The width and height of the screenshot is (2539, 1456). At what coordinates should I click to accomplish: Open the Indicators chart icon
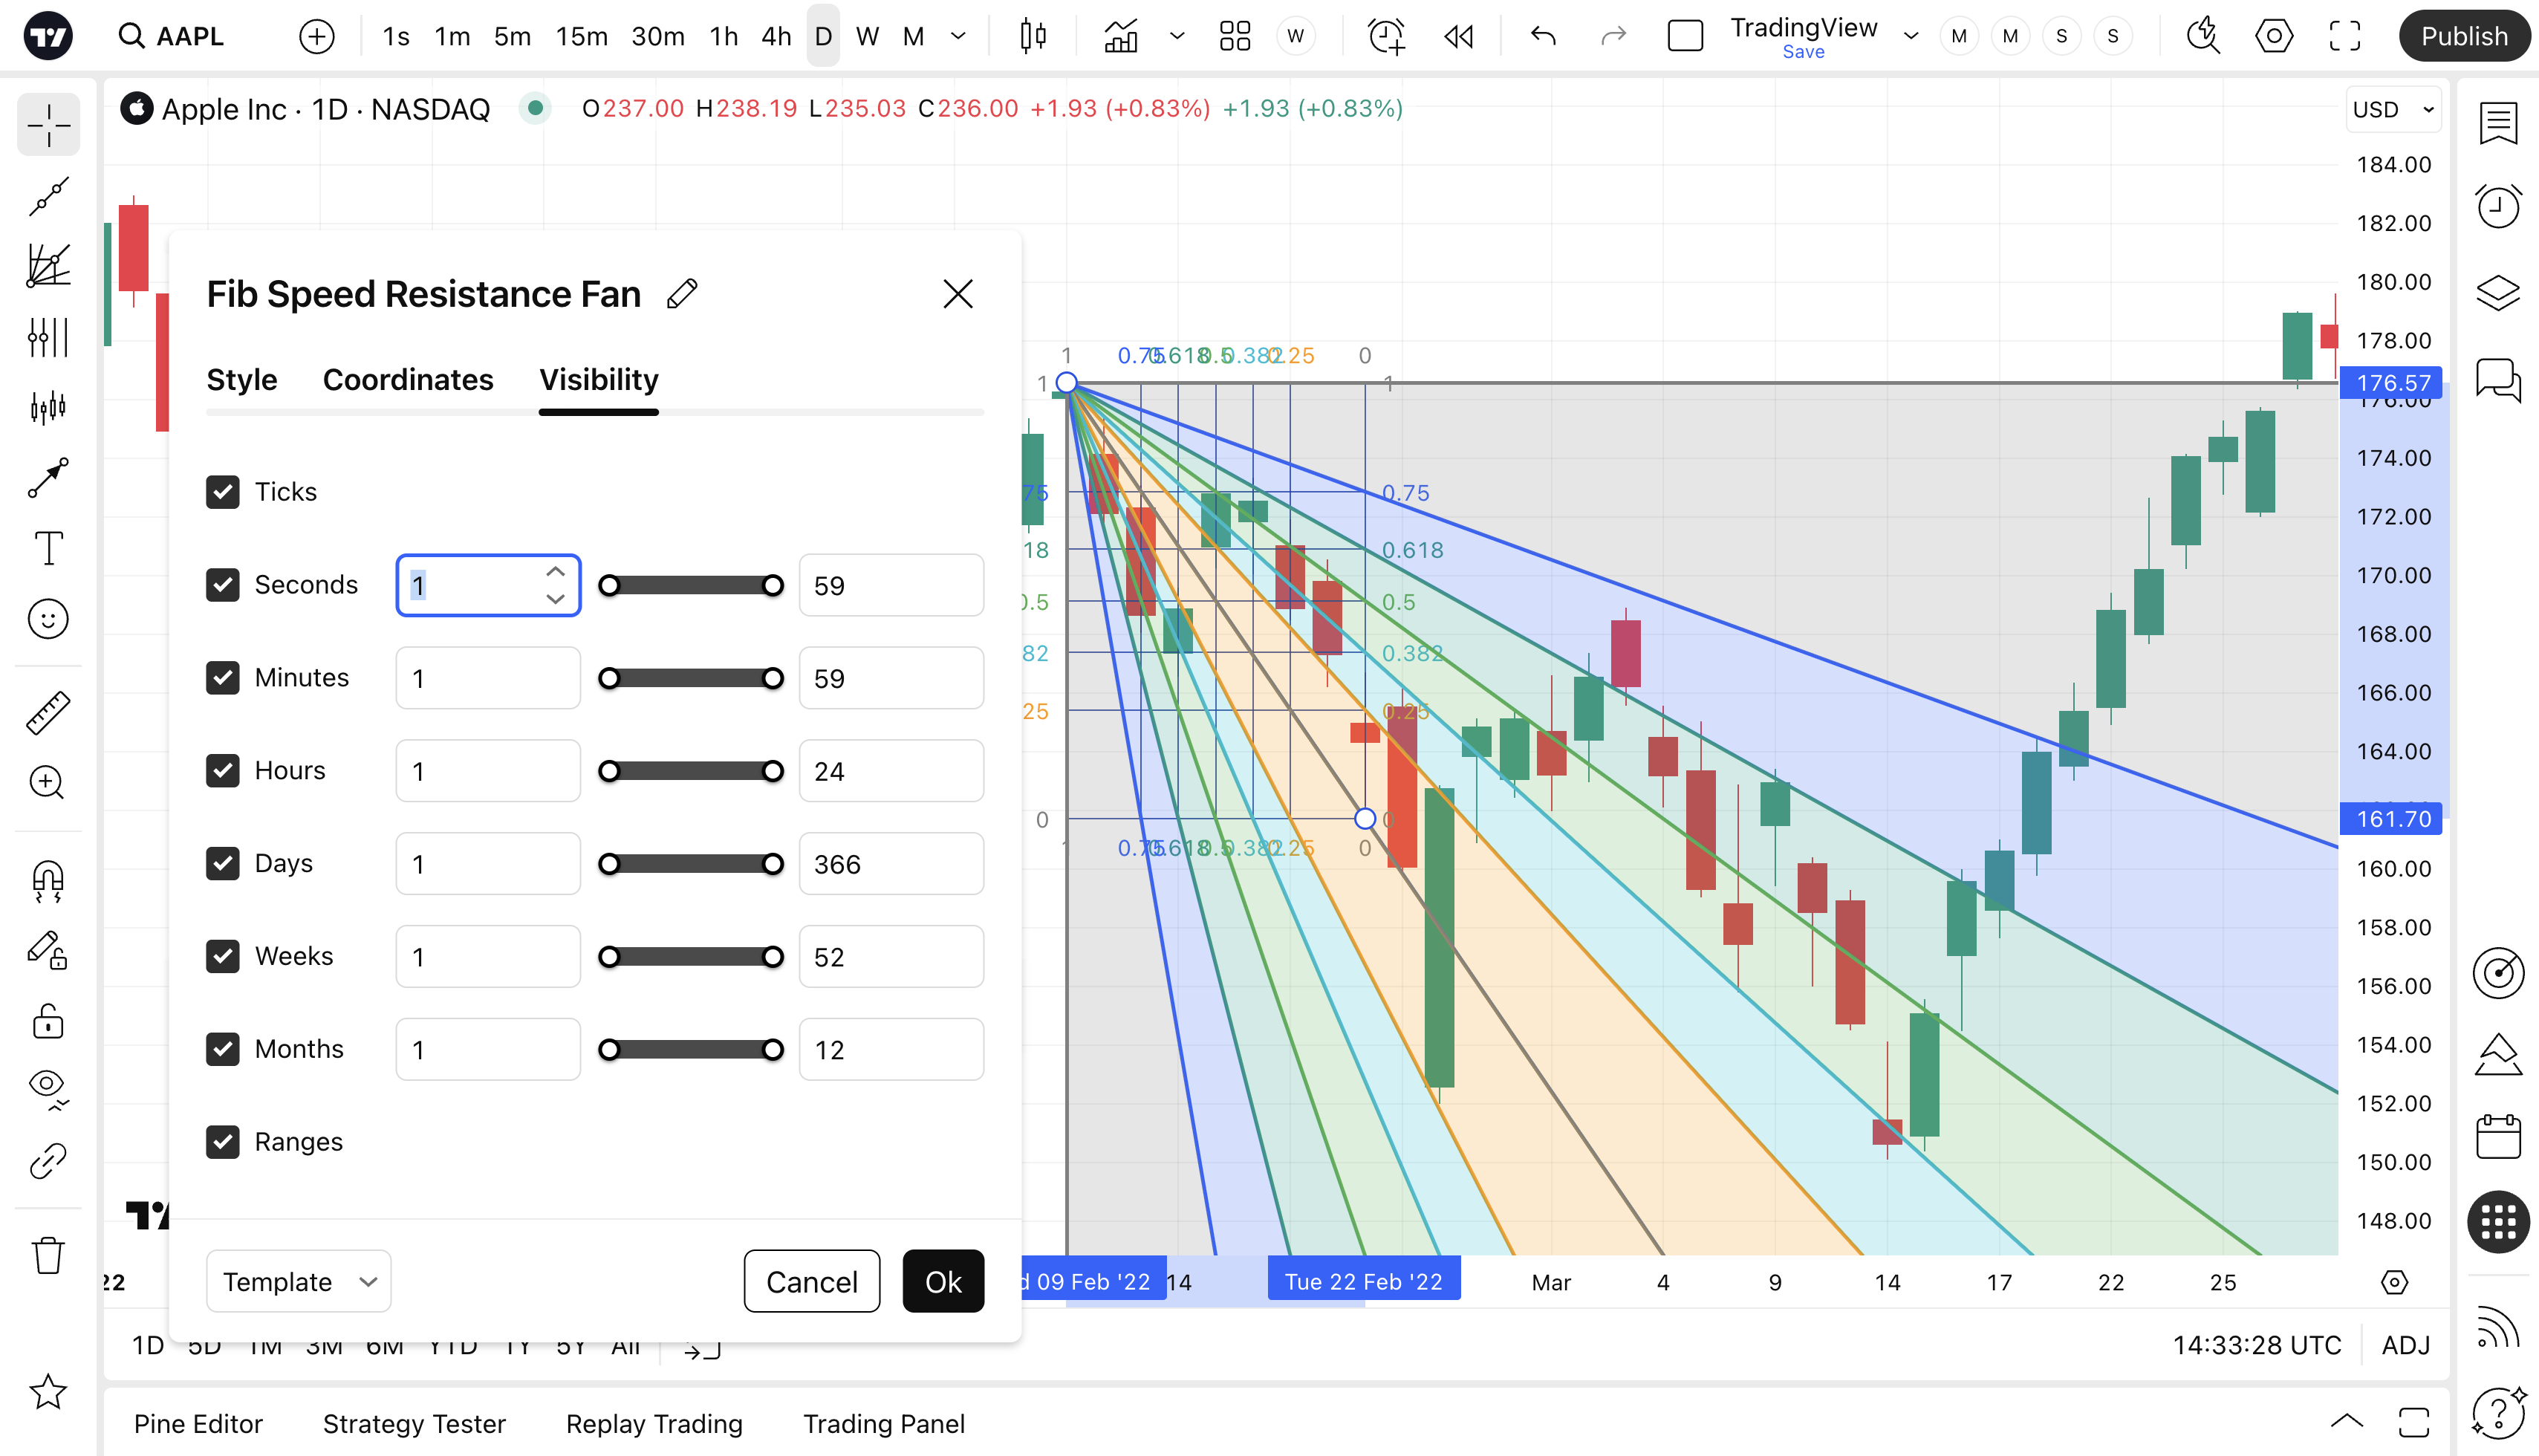coord(1121,37)
